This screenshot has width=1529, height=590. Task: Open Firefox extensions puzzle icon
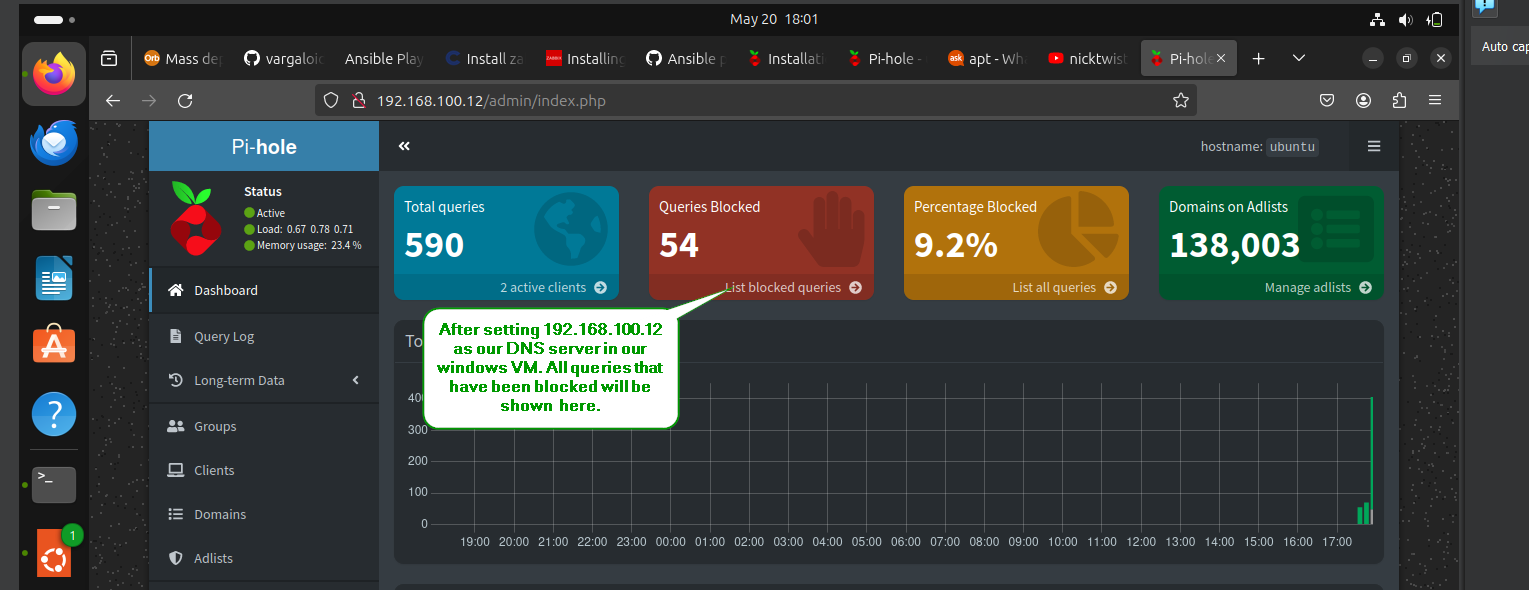tap(1399, 100)
